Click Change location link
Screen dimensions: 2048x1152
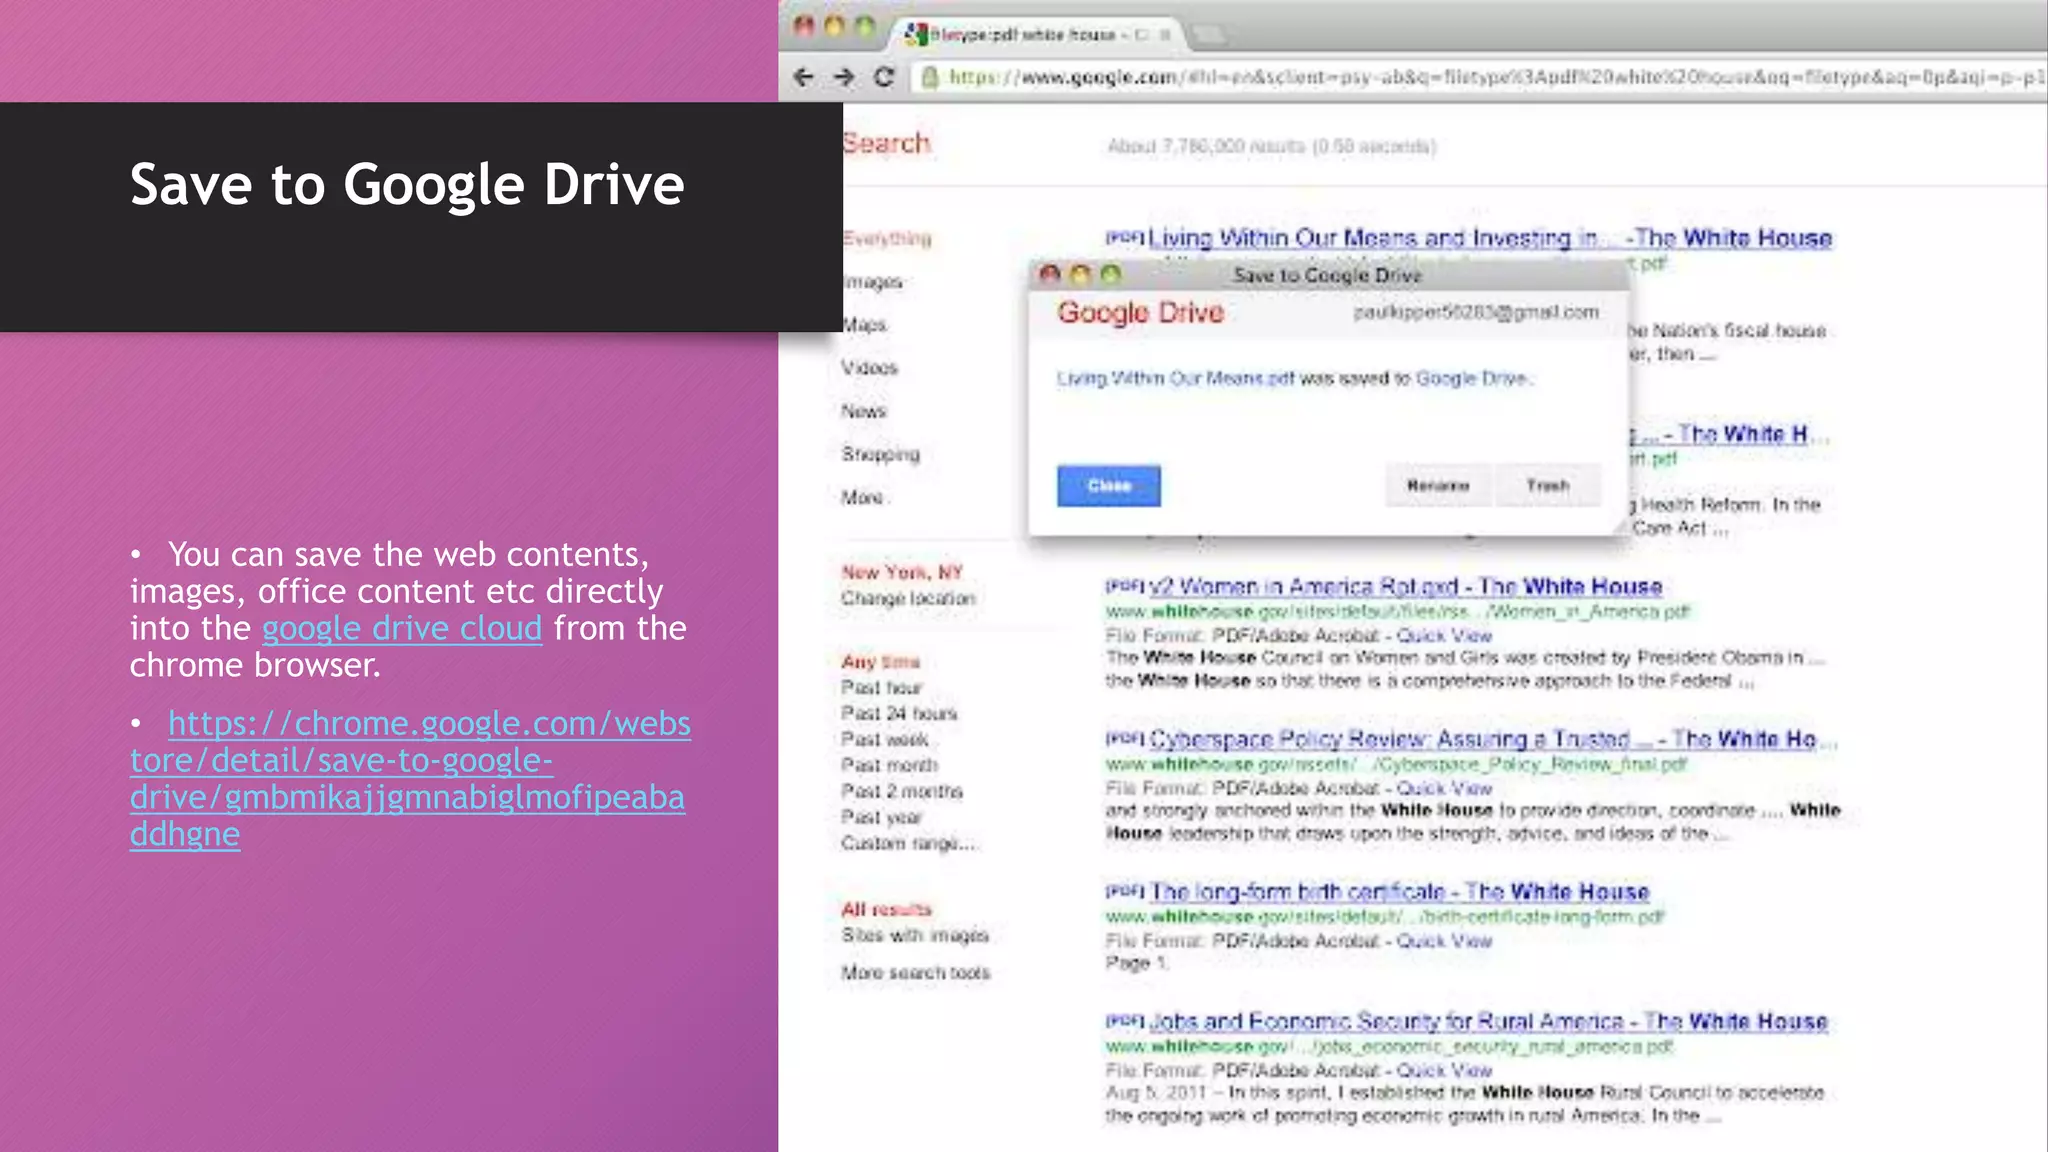tap(908, 598)
